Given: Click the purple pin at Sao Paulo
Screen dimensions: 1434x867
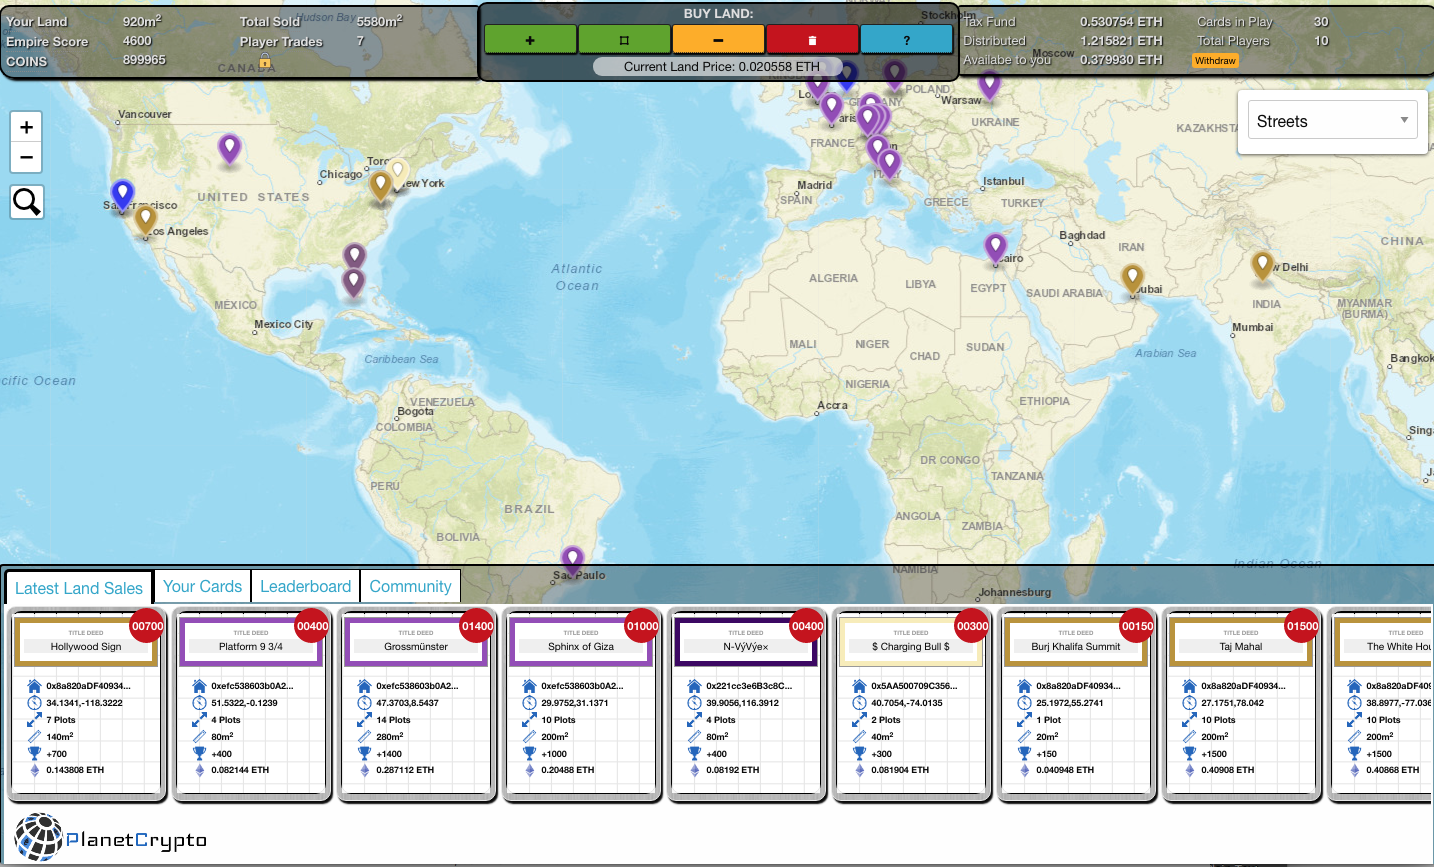Looking at the screenshot, I should 572,560.
